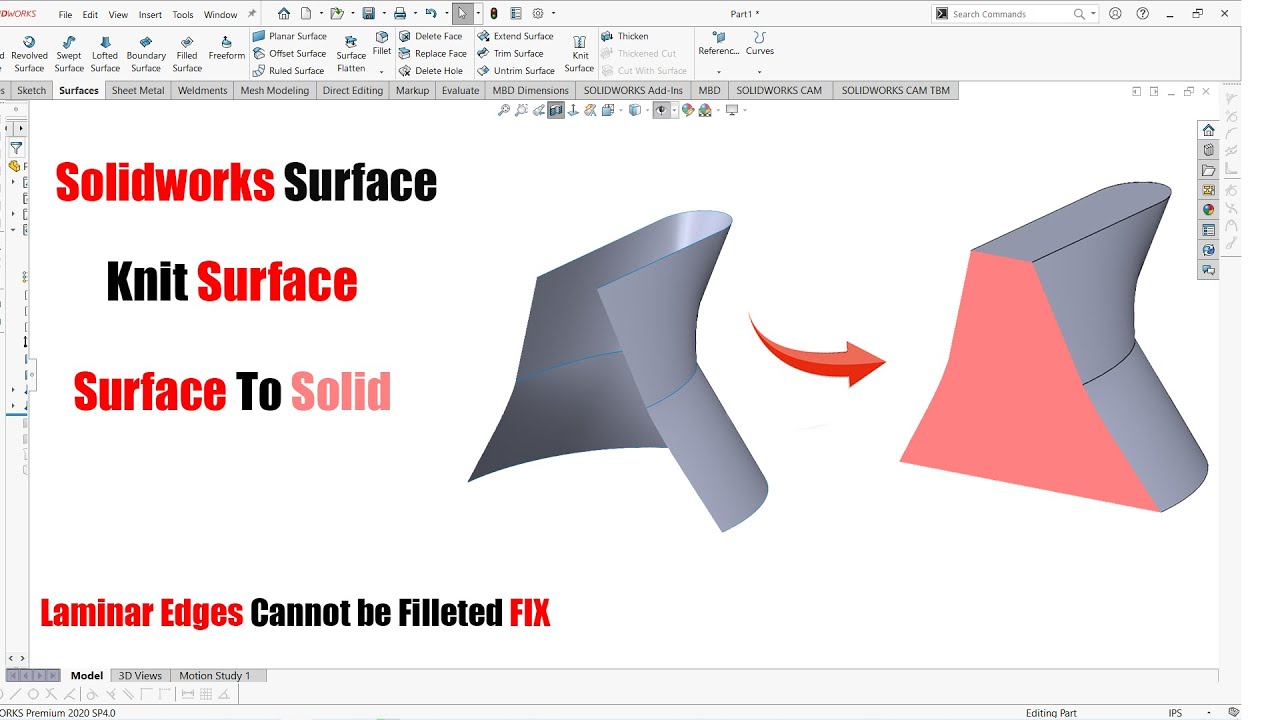Choose the Trim Surface tool
This screenshot has width=1280, height=720.
(x=511, y=53)
